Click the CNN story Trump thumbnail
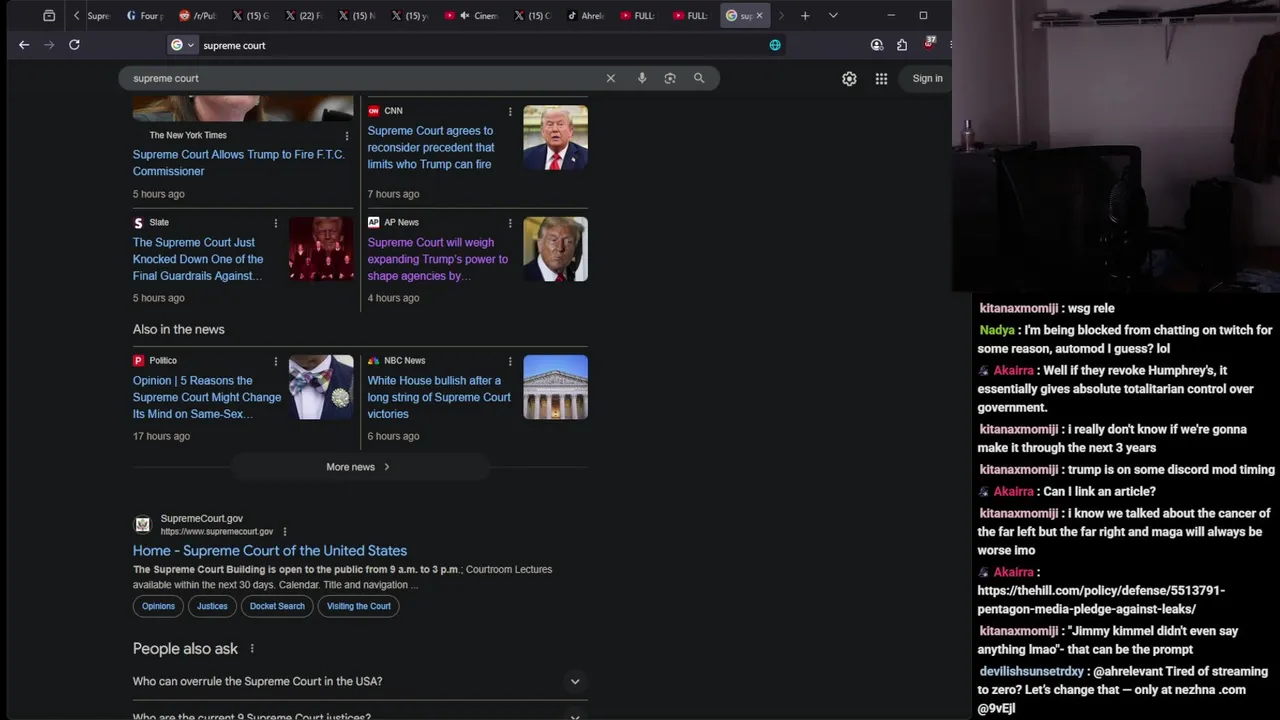1280x720 pixels. 555,138
